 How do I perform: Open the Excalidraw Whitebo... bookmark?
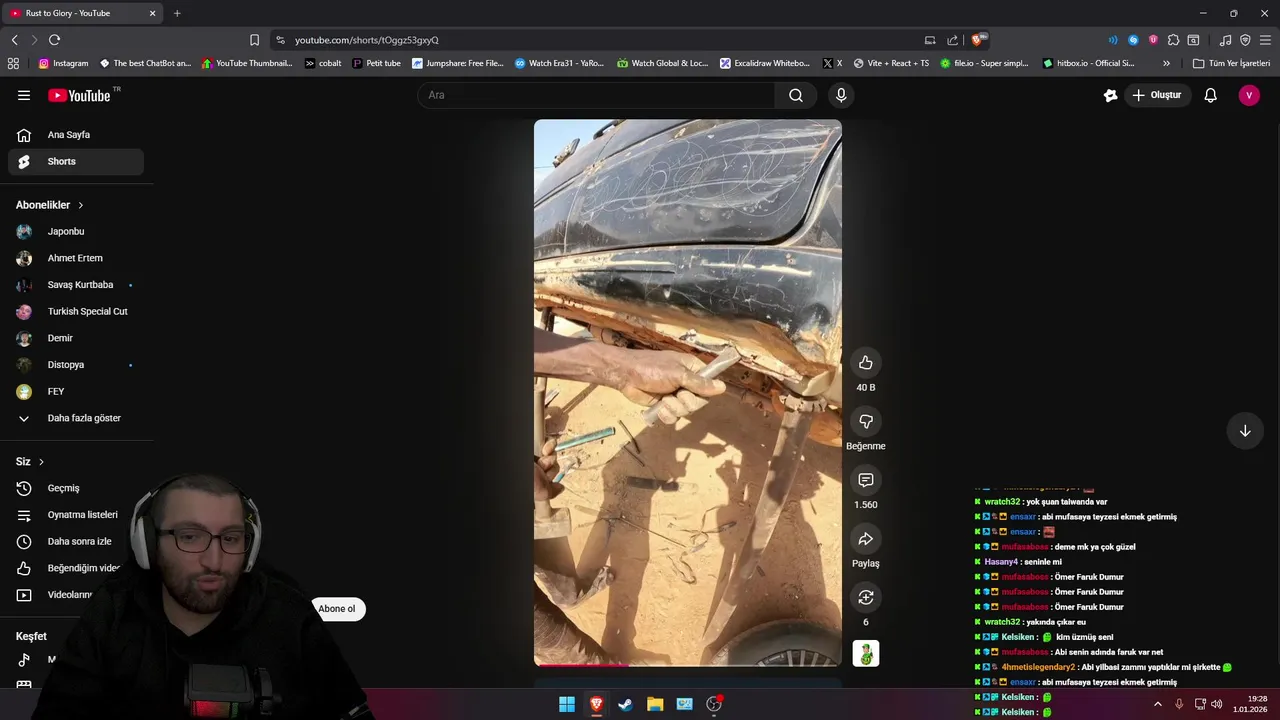click(764, 63)
